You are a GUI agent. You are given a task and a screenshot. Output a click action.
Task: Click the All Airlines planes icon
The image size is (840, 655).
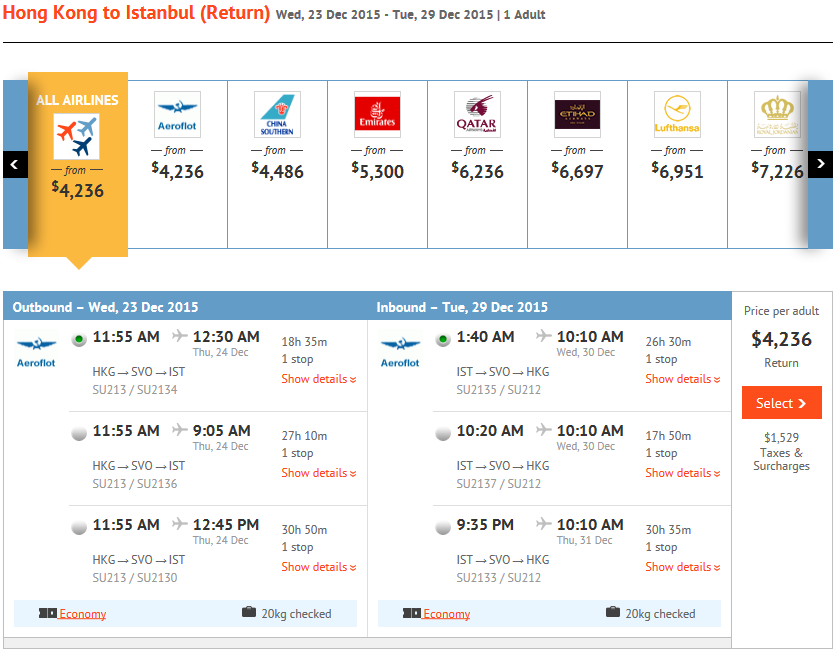click(x=77, y=136)
